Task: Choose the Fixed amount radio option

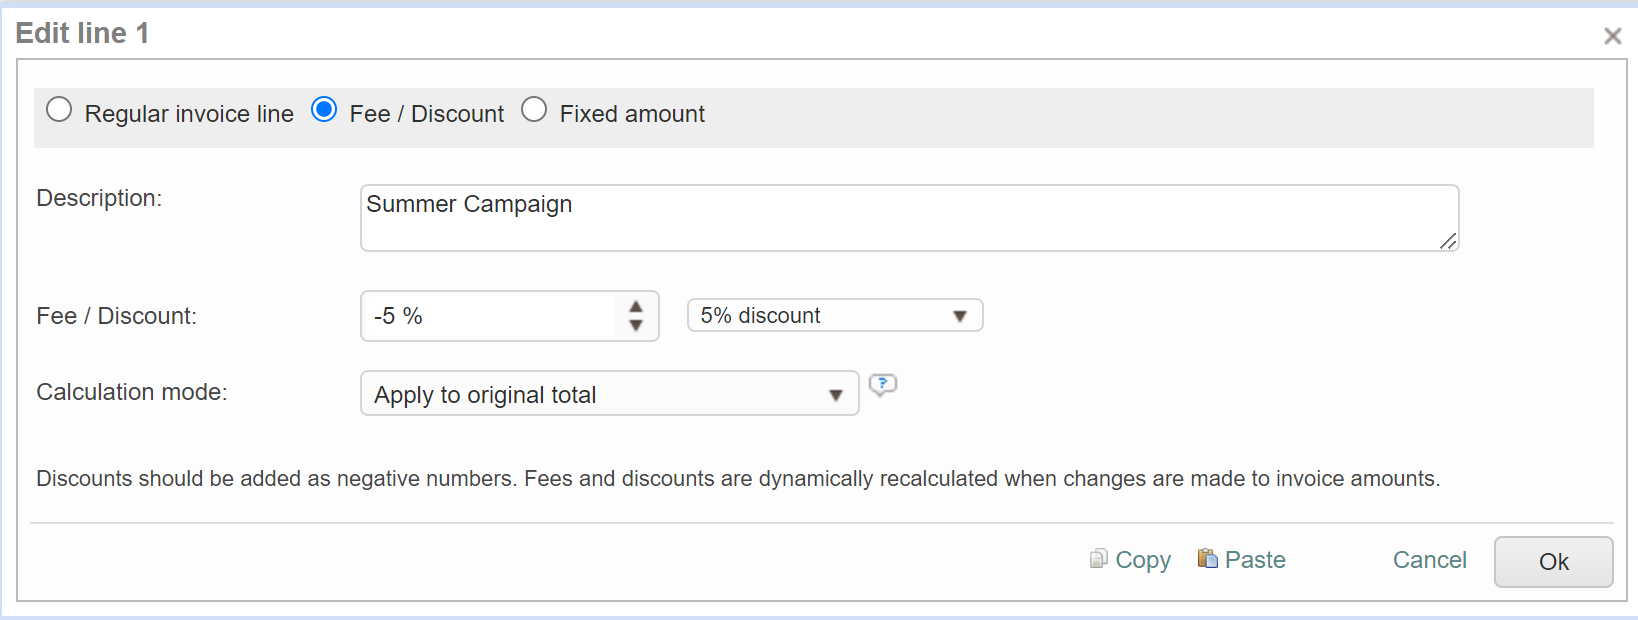Action: coord(534,110)
